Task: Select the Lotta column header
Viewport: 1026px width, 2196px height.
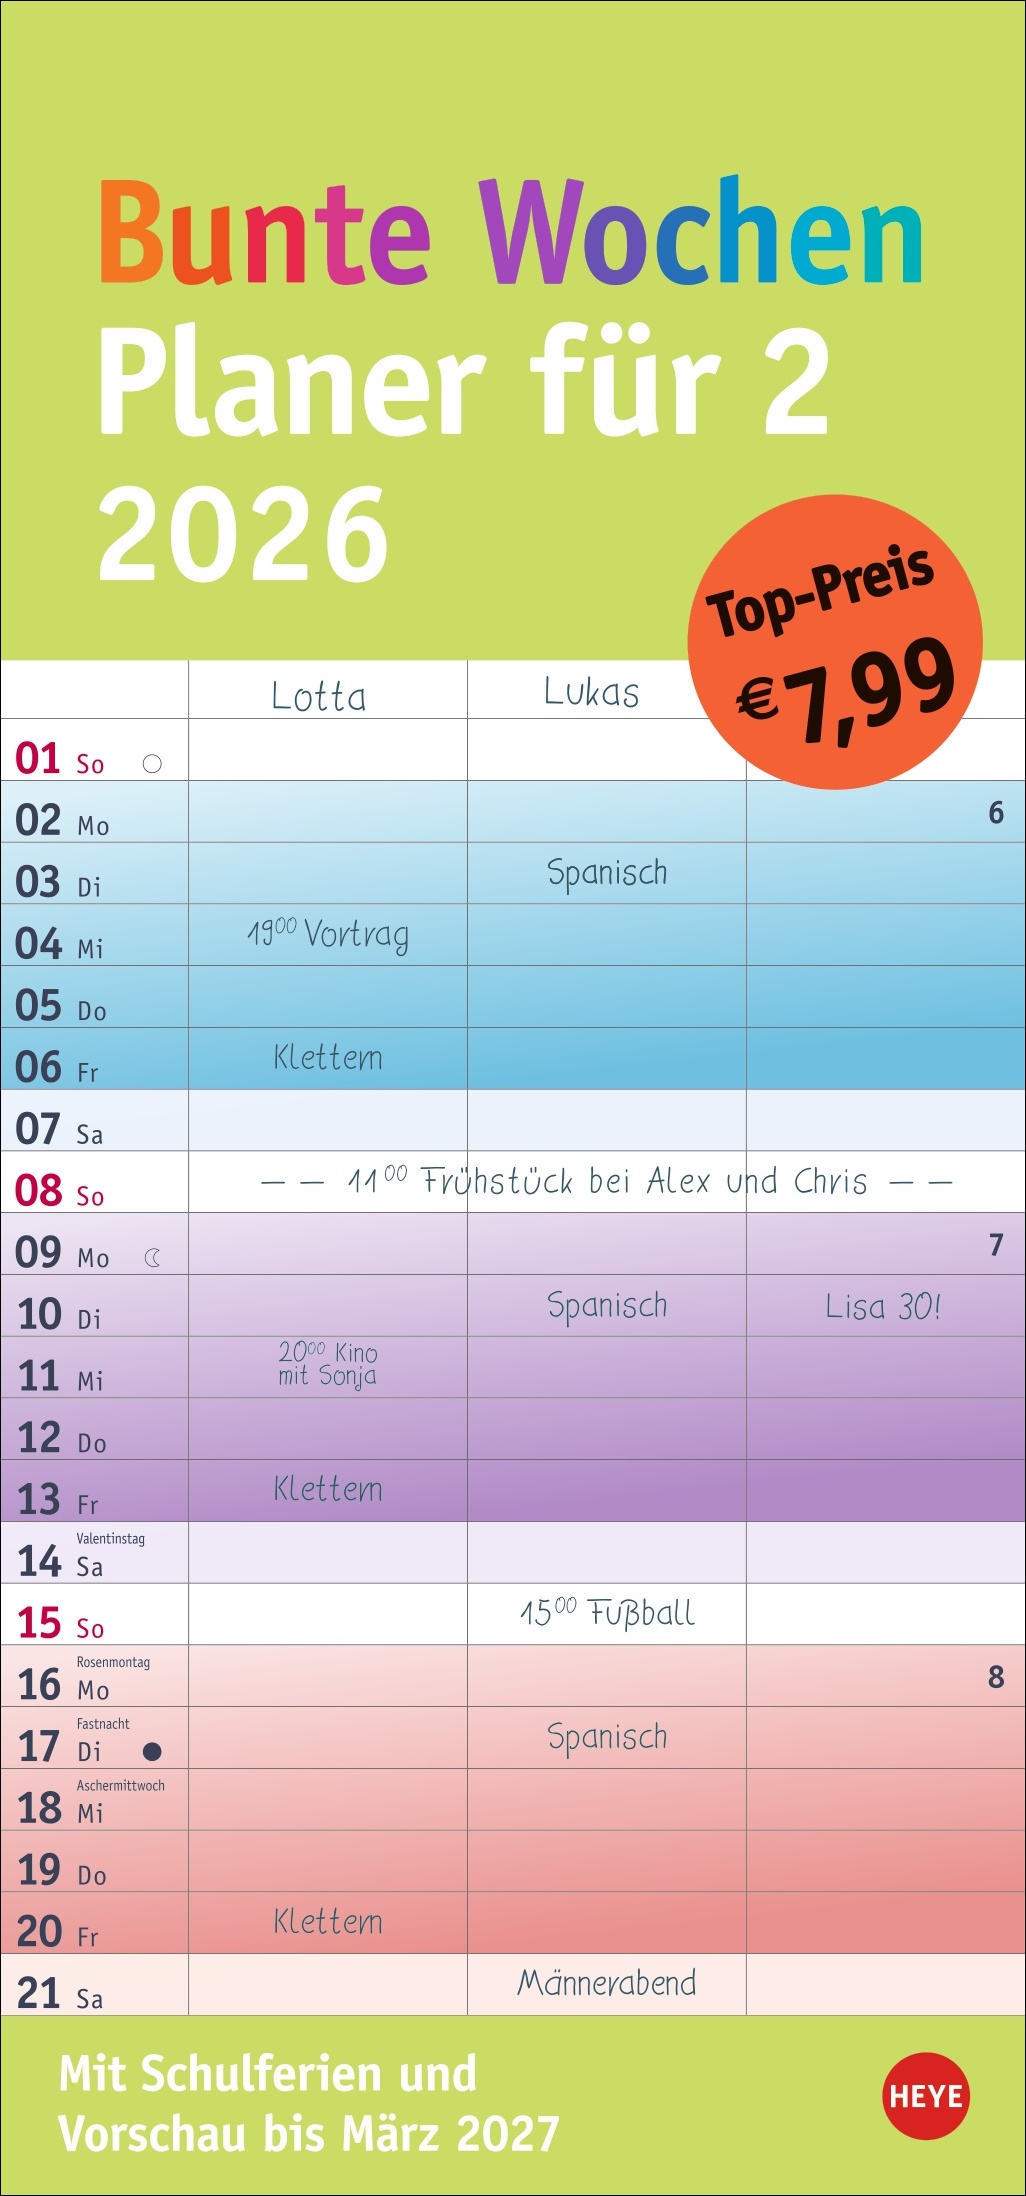Action: [319, 696]
